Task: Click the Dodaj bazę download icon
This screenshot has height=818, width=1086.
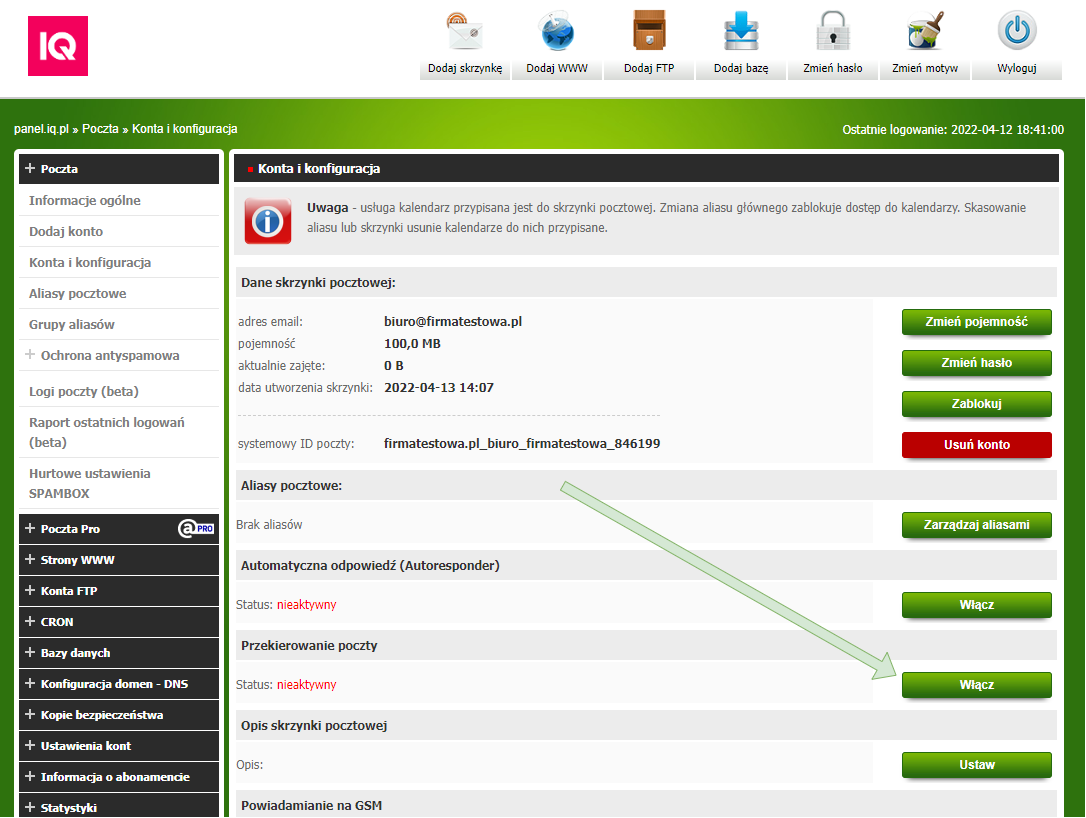Action: pos(741,31)
